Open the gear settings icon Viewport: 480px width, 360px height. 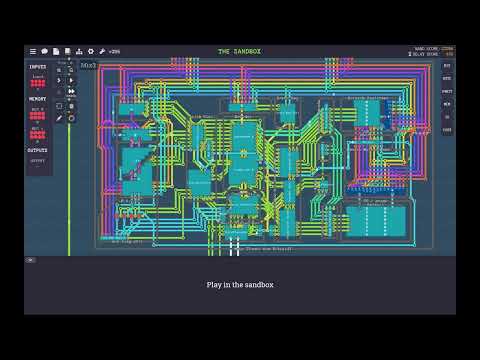coord(91,51)
